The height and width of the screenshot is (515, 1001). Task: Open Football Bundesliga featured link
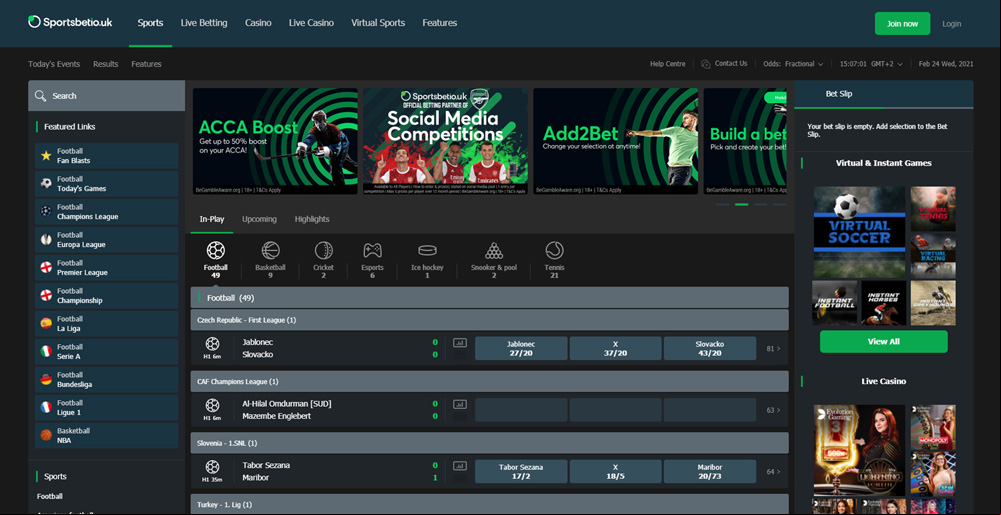107,380
